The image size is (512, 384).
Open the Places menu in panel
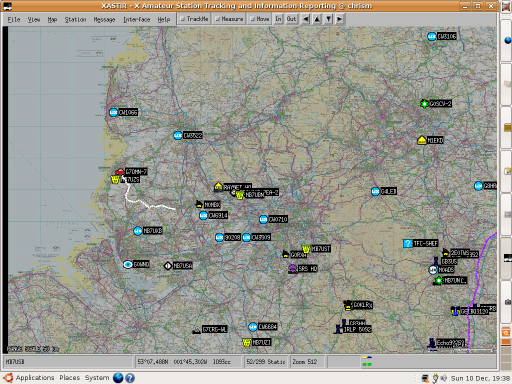pyautogui.click(x=70, y=378)
